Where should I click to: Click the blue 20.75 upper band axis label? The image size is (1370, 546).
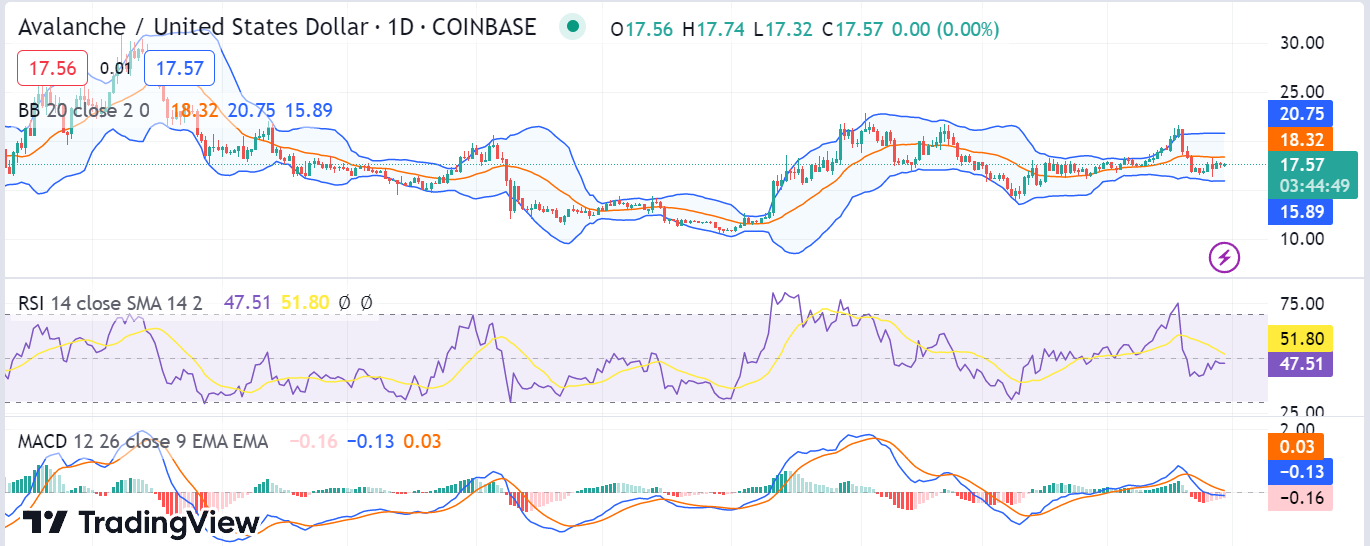tap(1295, 114)
